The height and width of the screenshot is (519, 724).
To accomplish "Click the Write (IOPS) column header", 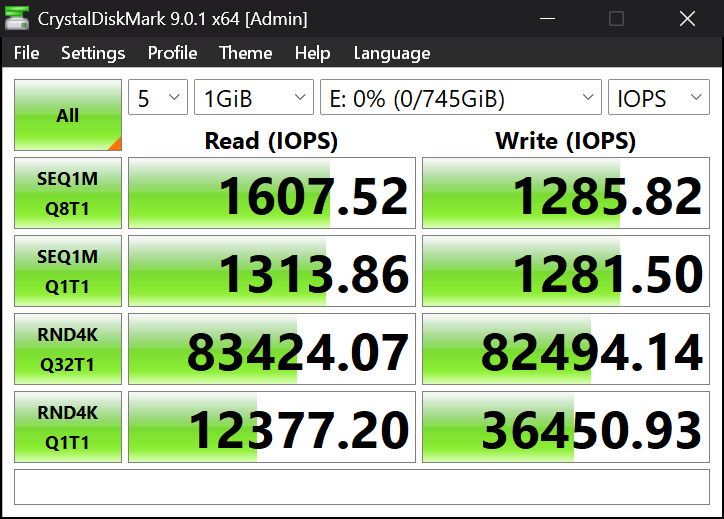I will tap(566, 141).
